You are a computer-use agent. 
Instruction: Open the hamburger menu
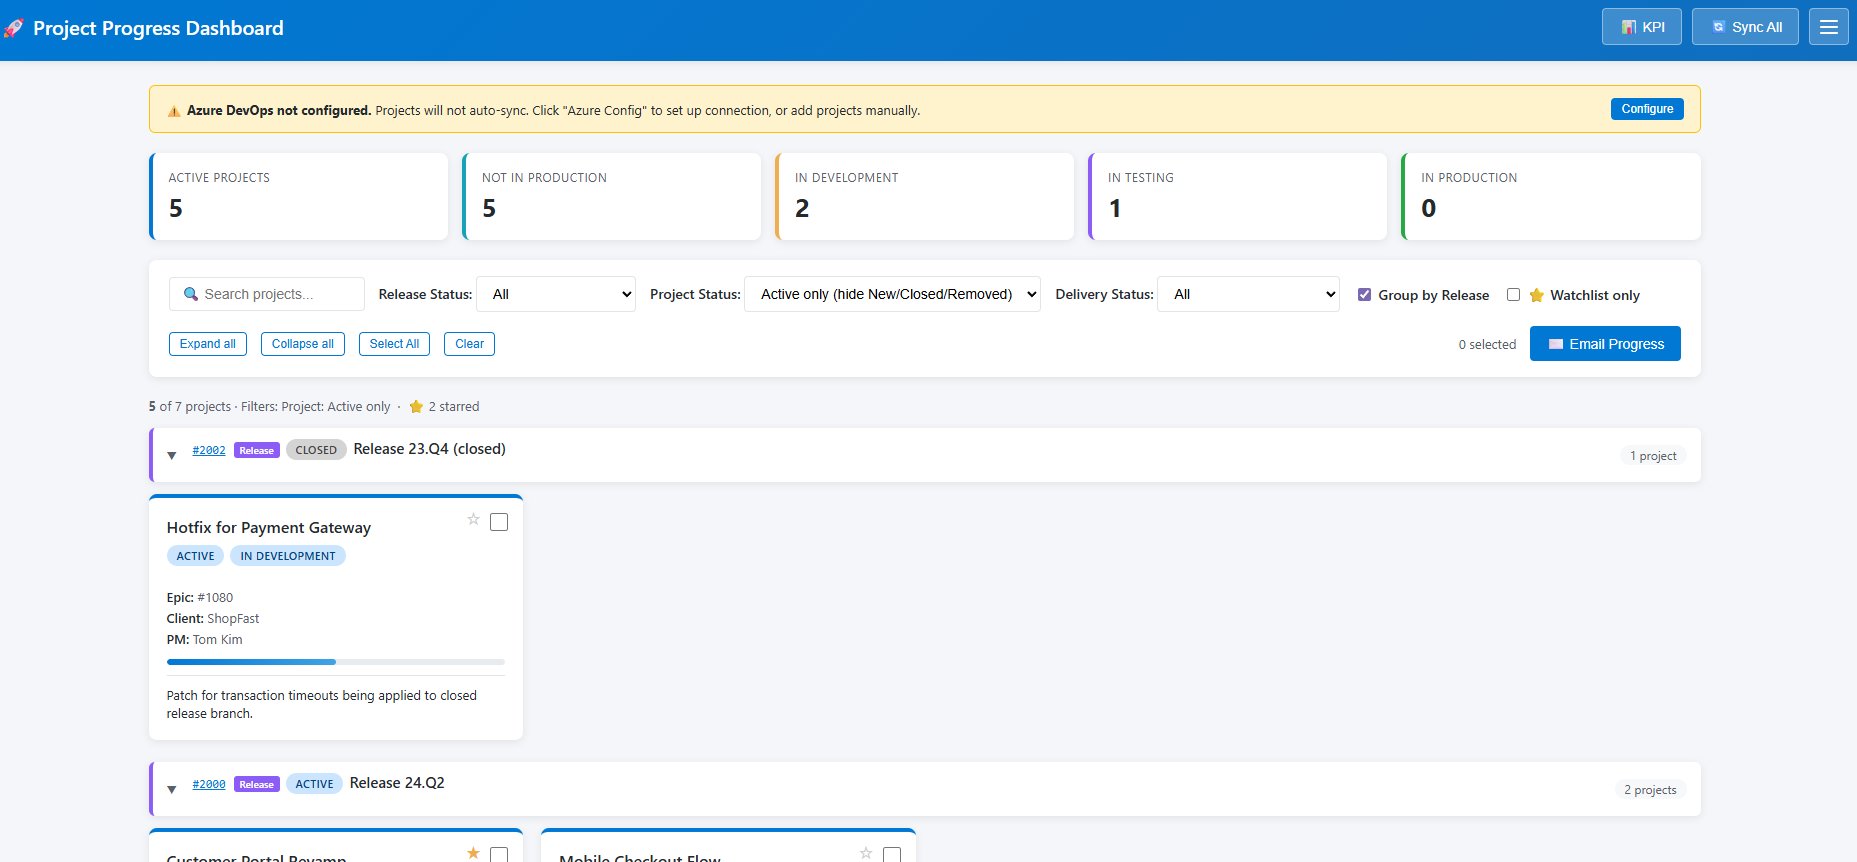click(1828, 27)
